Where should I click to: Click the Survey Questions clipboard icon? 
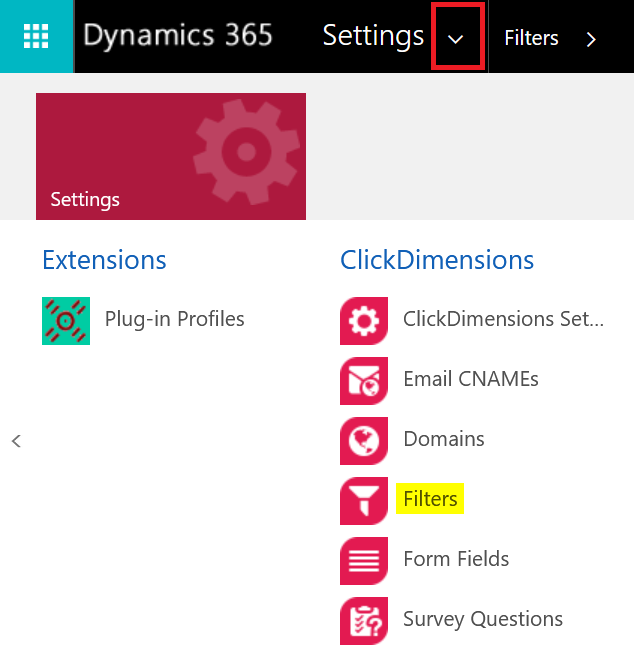(x=364, y=621)
